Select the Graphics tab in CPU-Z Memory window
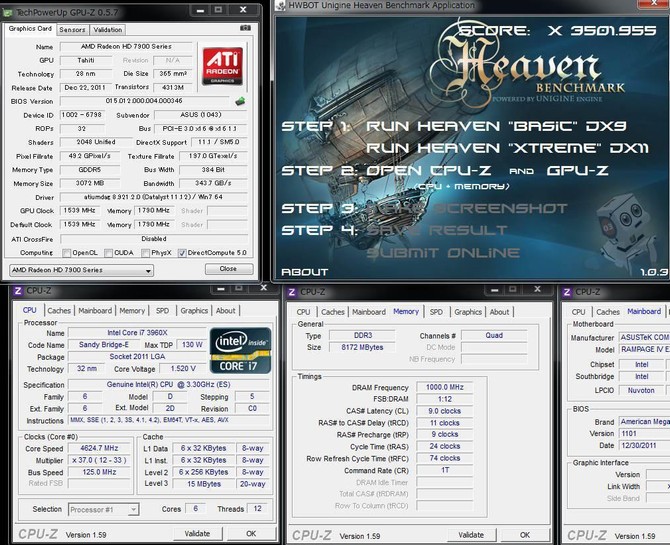This screenshot has height=545, width=670. click(468, 312)
